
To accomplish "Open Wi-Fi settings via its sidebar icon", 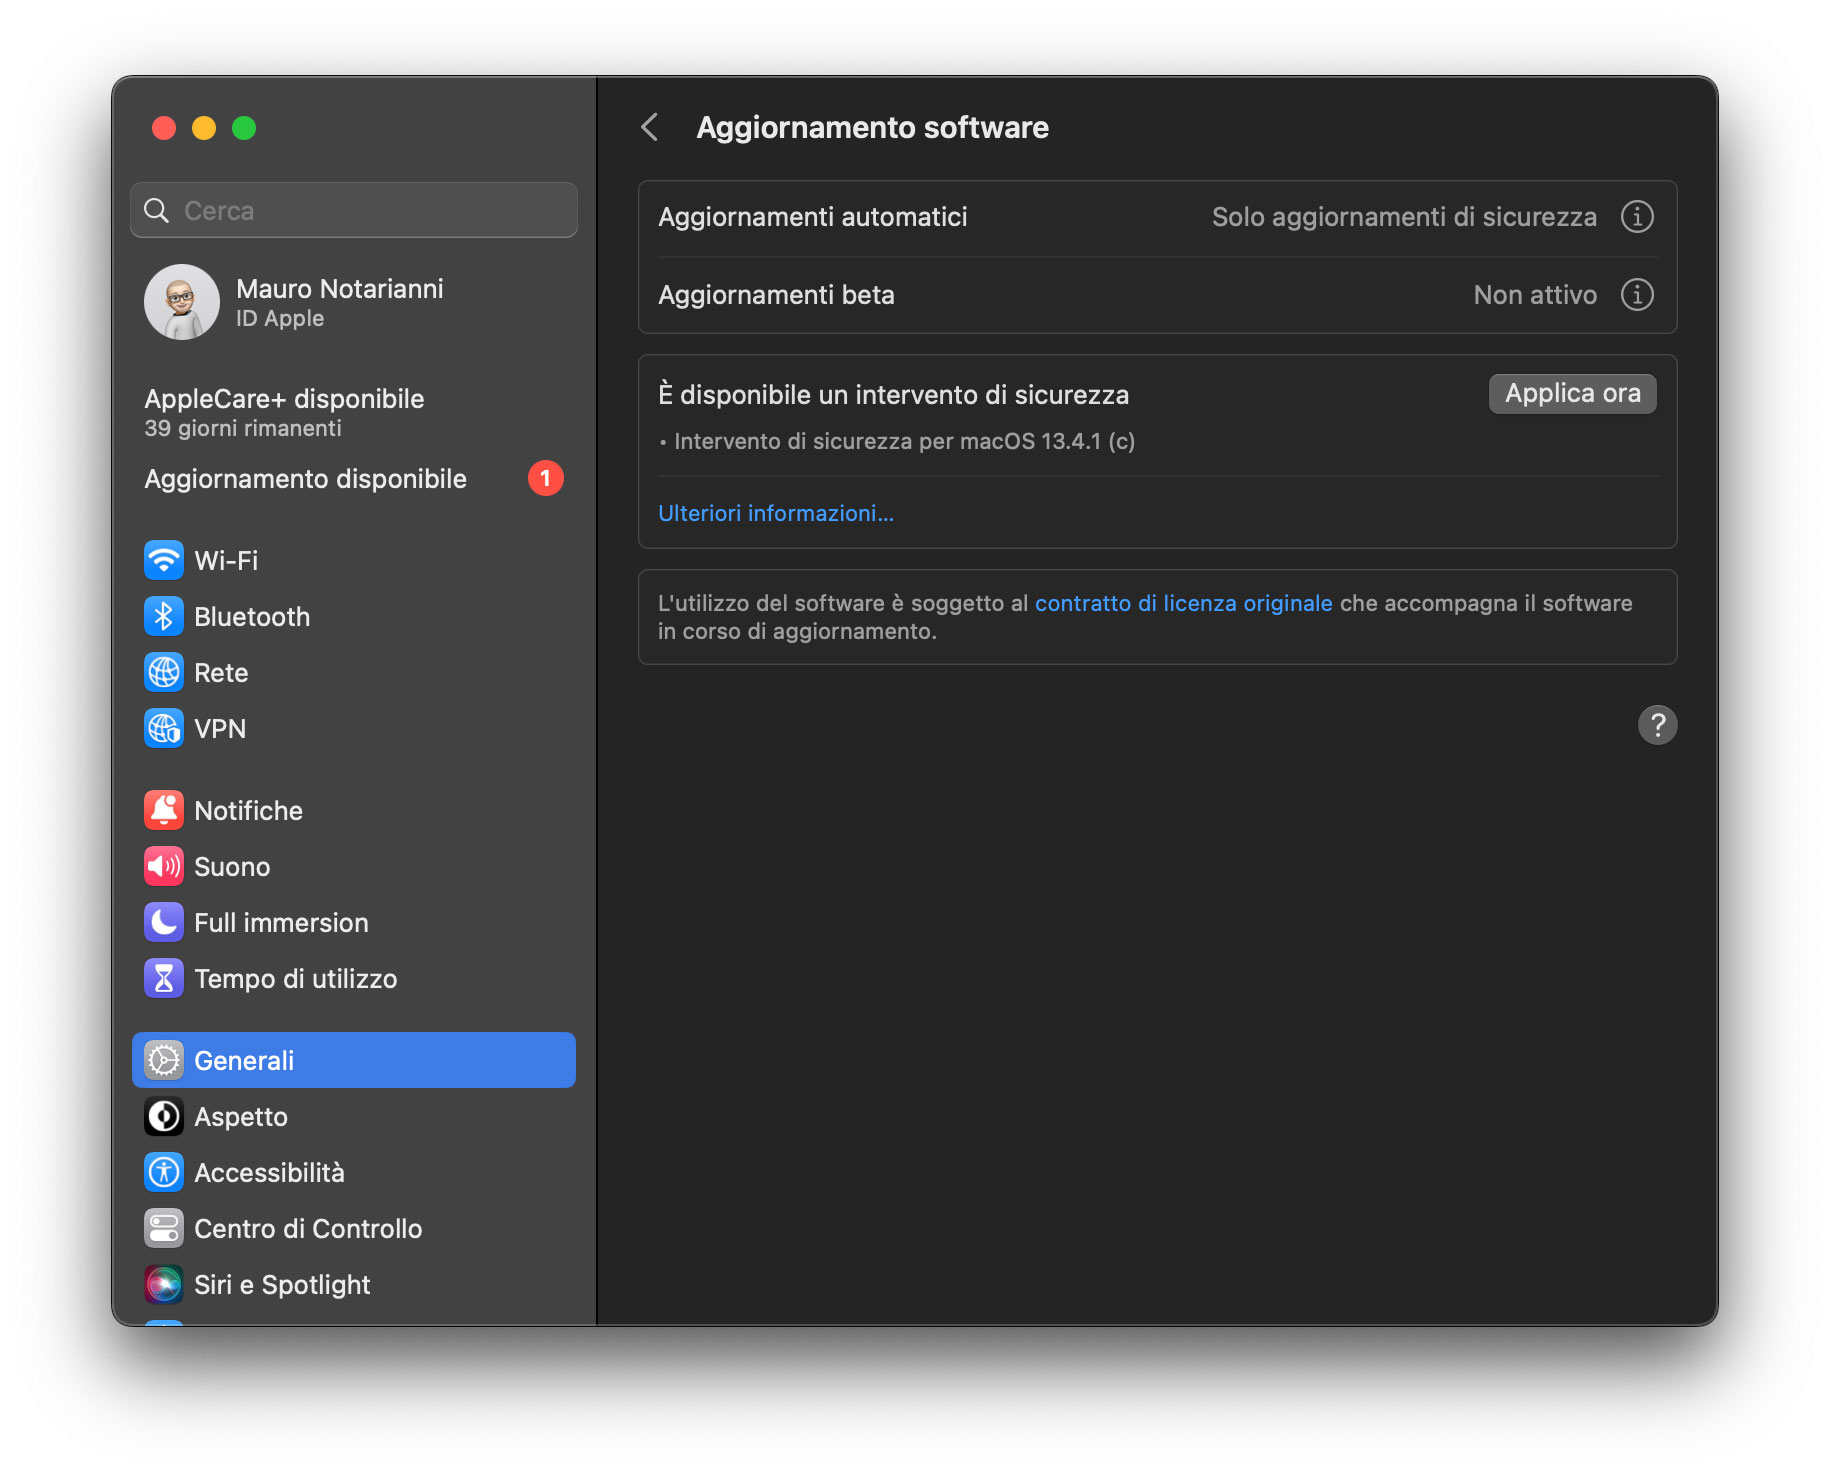I will click(x=164, y=560).
